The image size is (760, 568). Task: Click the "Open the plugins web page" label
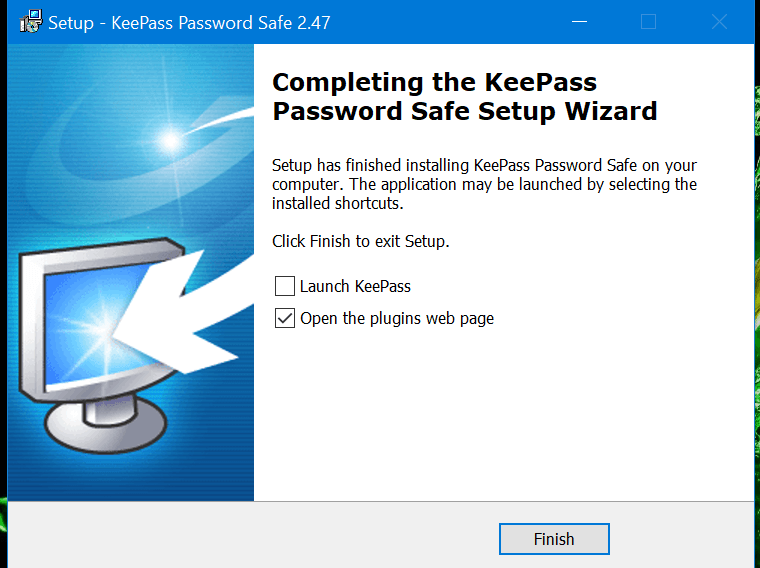coord(397,318)
